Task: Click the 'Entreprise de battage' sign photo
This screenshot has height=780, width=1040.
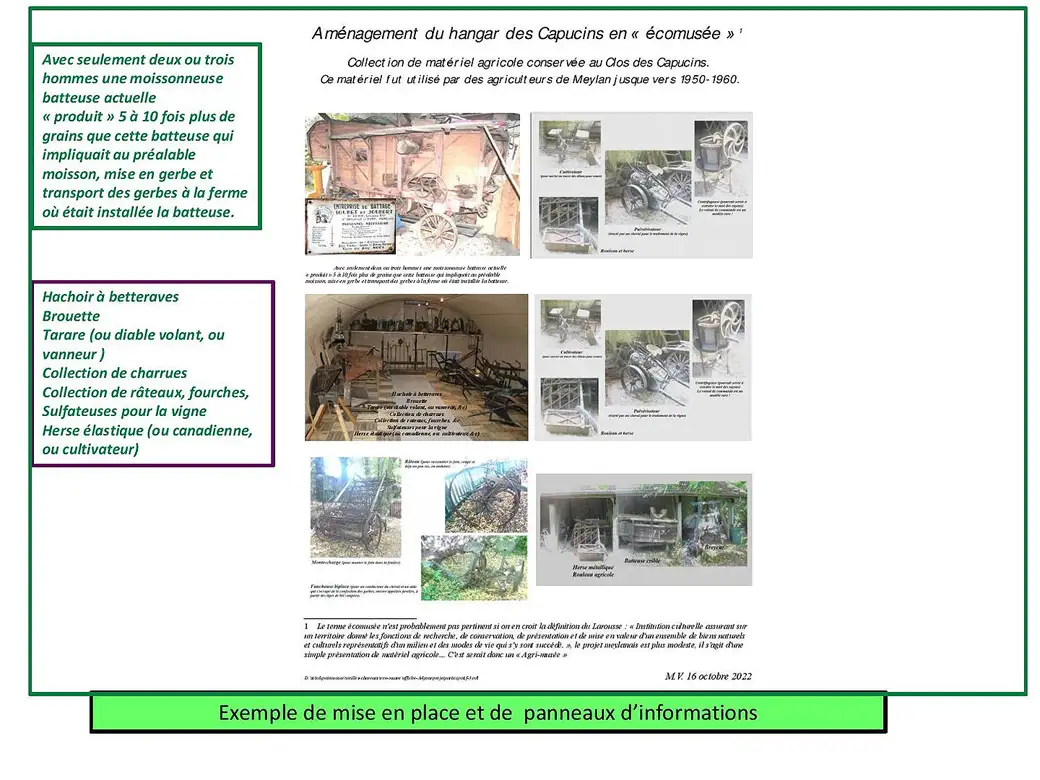Action: [x=351, y=228]
